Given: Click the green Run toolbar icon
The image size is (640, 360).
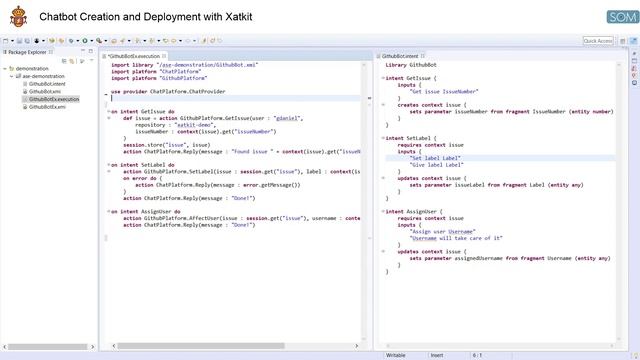Looking at the screenshot, I should 85,41.
